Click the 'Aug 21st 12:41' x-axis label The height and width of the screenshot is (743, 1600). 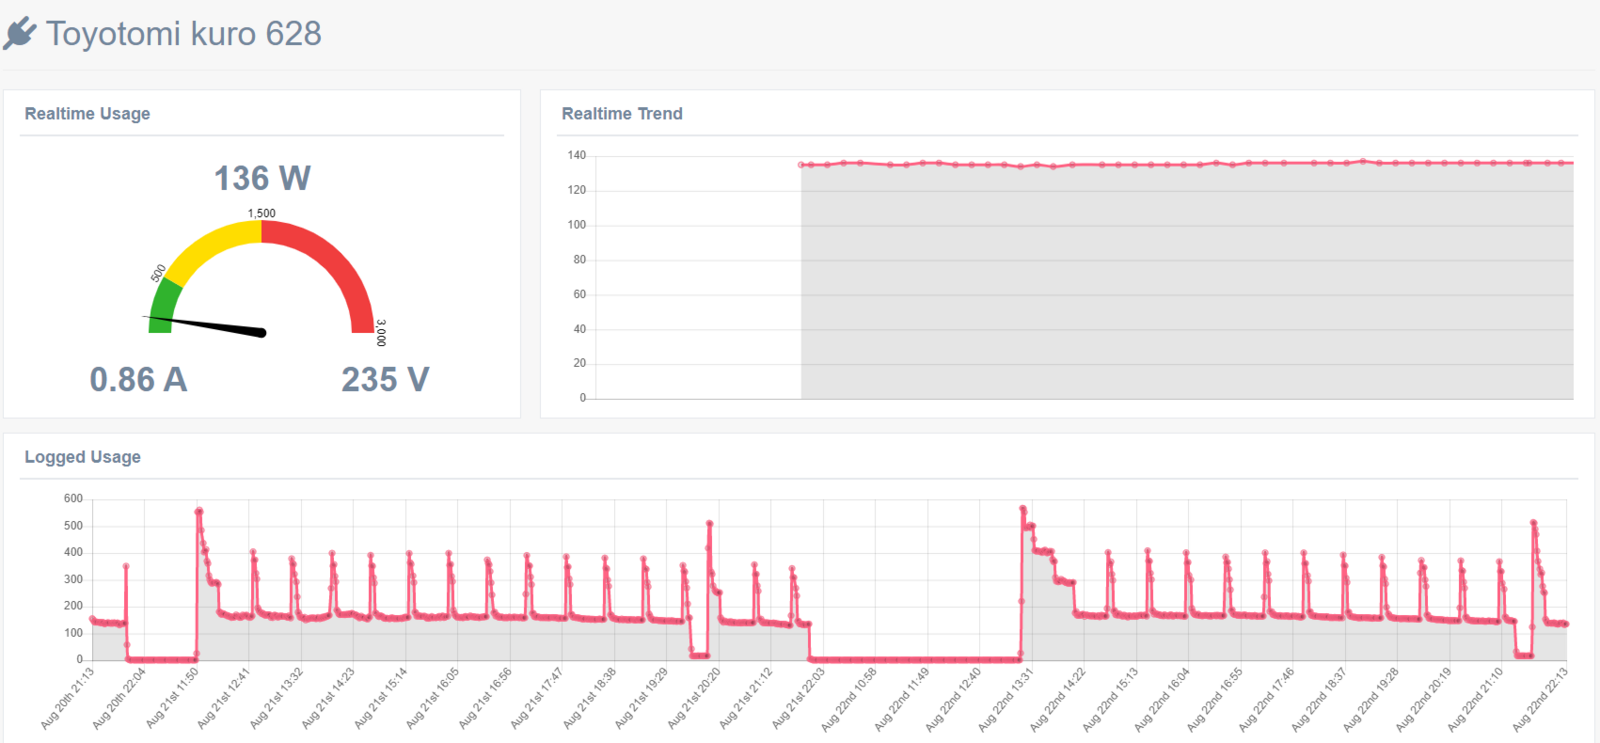click(224, 698)
